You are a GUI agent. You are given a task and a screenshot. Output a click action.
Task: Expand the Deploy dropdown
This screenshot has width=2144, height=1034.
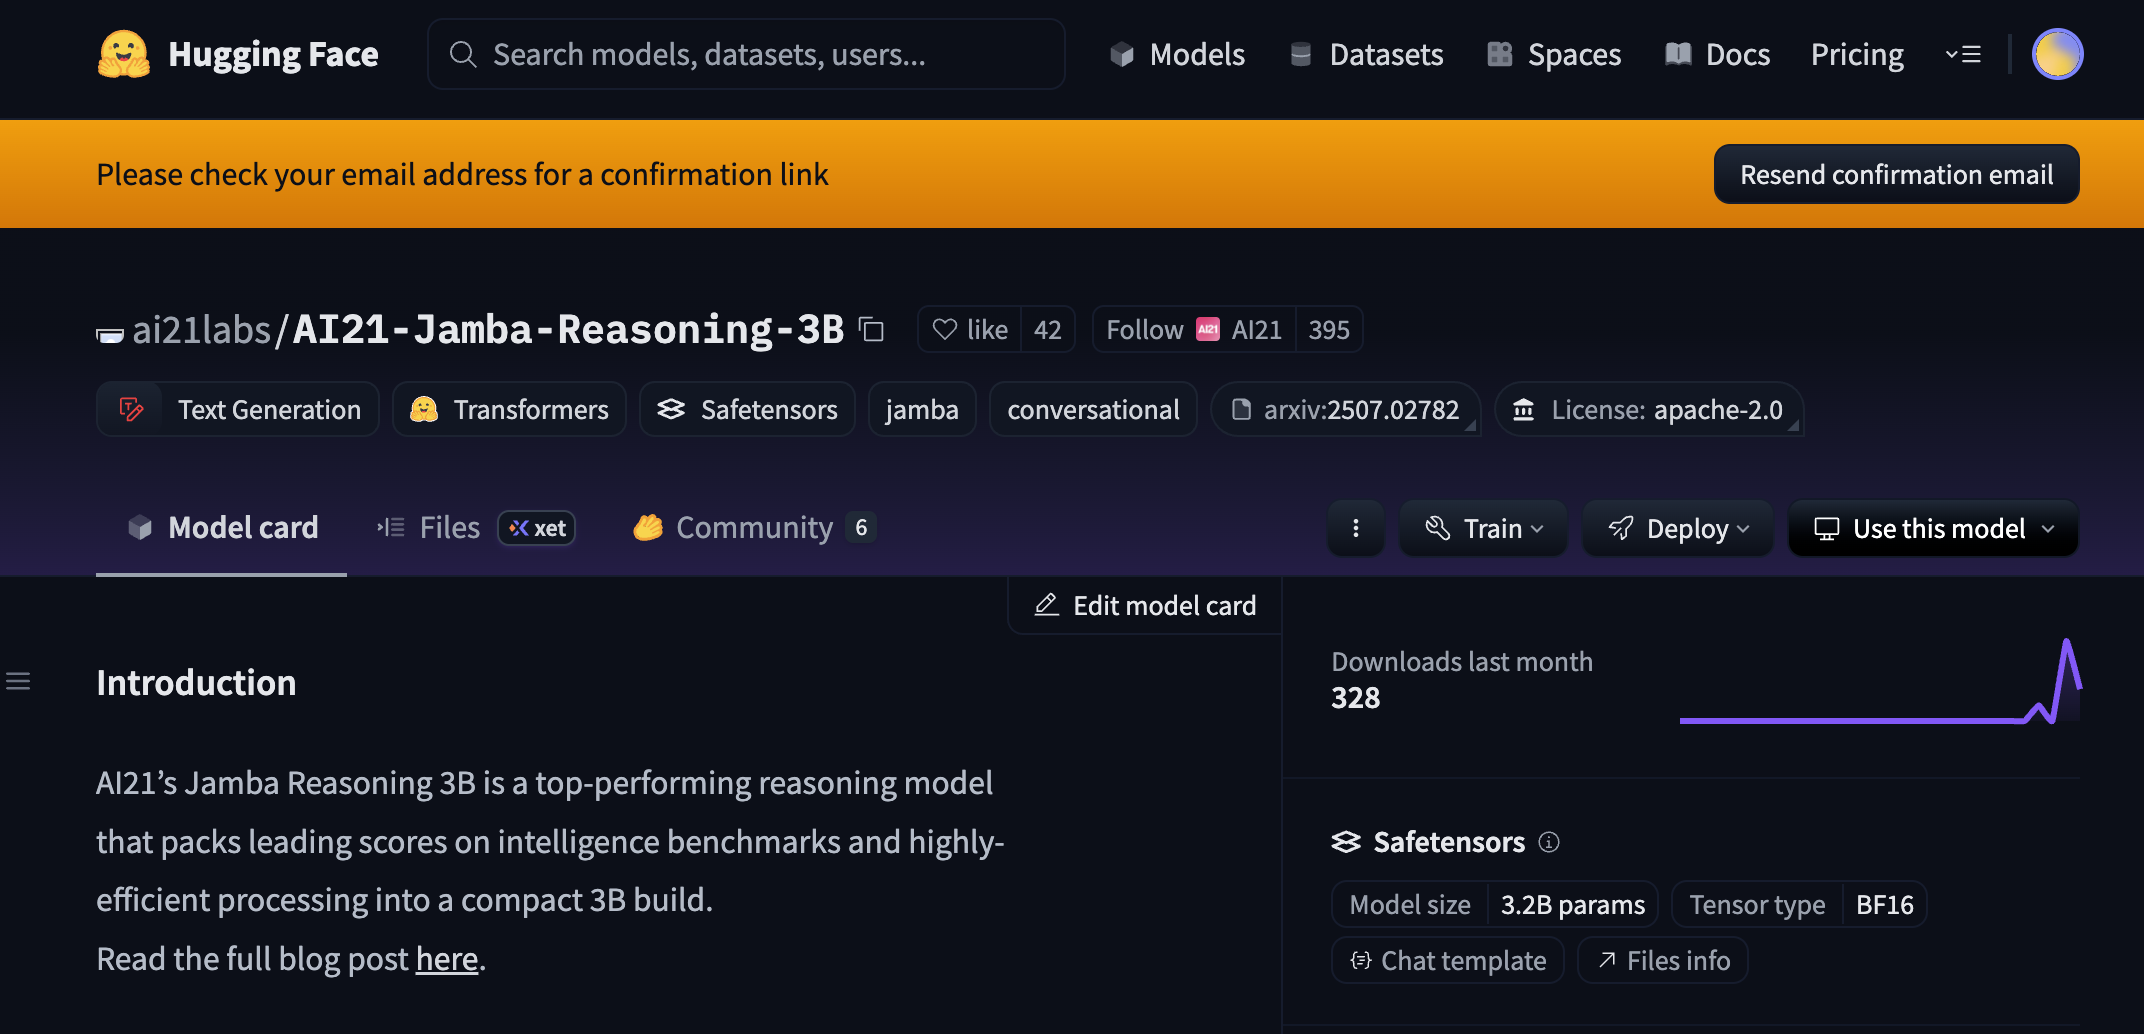pyautogui.click(x=1677, y=528)
